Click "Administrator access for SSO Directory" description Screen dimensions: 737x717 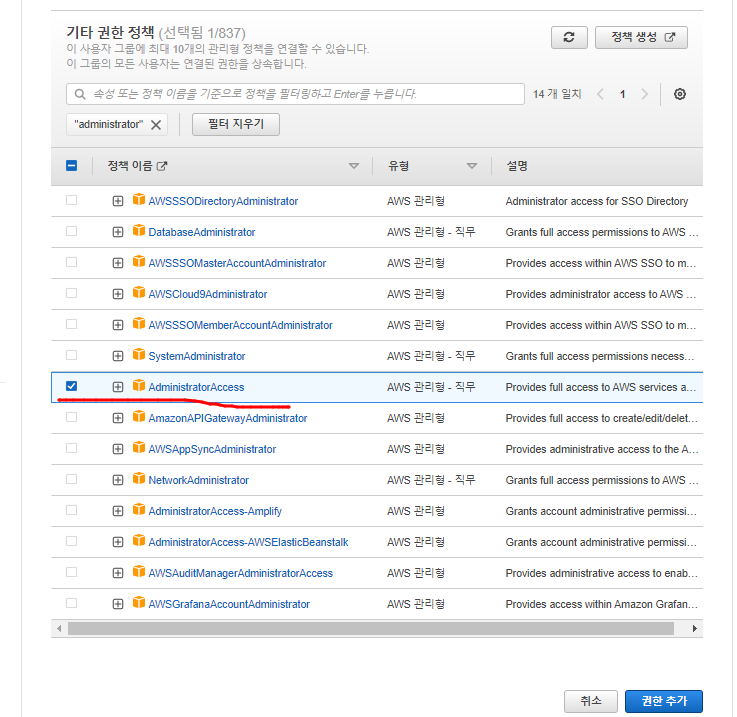596,201
